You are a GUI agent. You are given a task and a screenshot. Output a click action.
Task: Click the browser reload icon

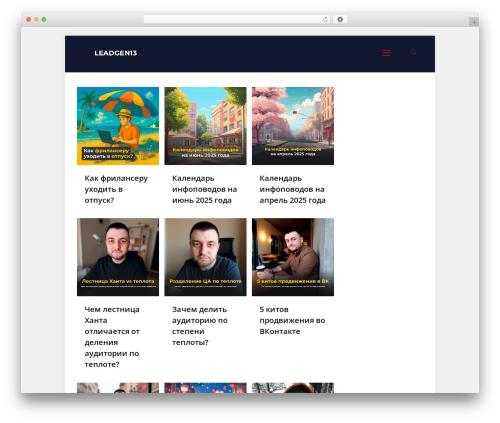(x=325, y=19)
